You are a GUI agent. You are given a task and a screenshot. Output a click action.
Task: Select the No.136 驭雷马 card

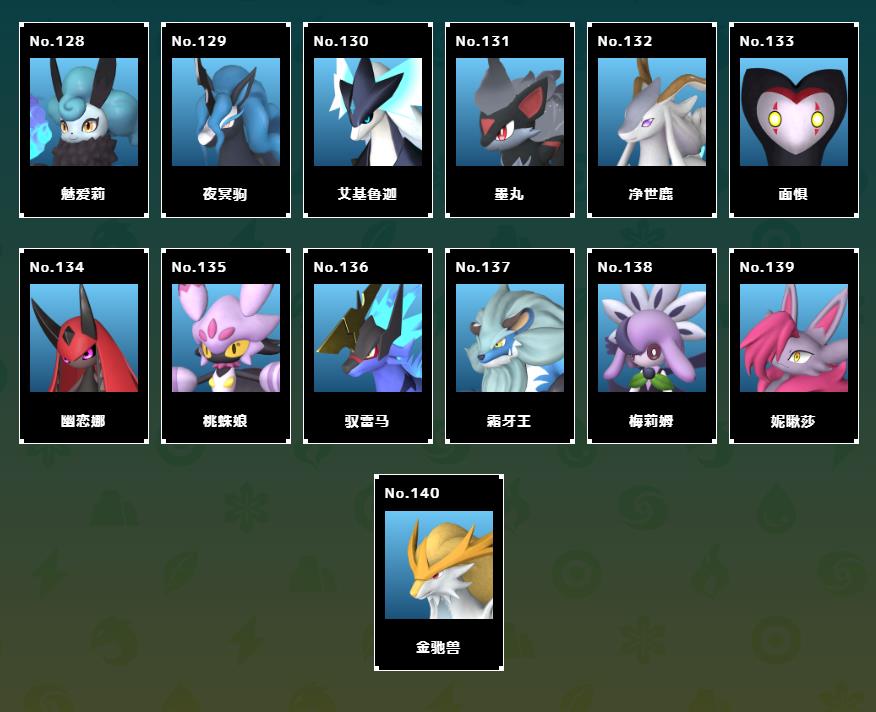point(368,346)
